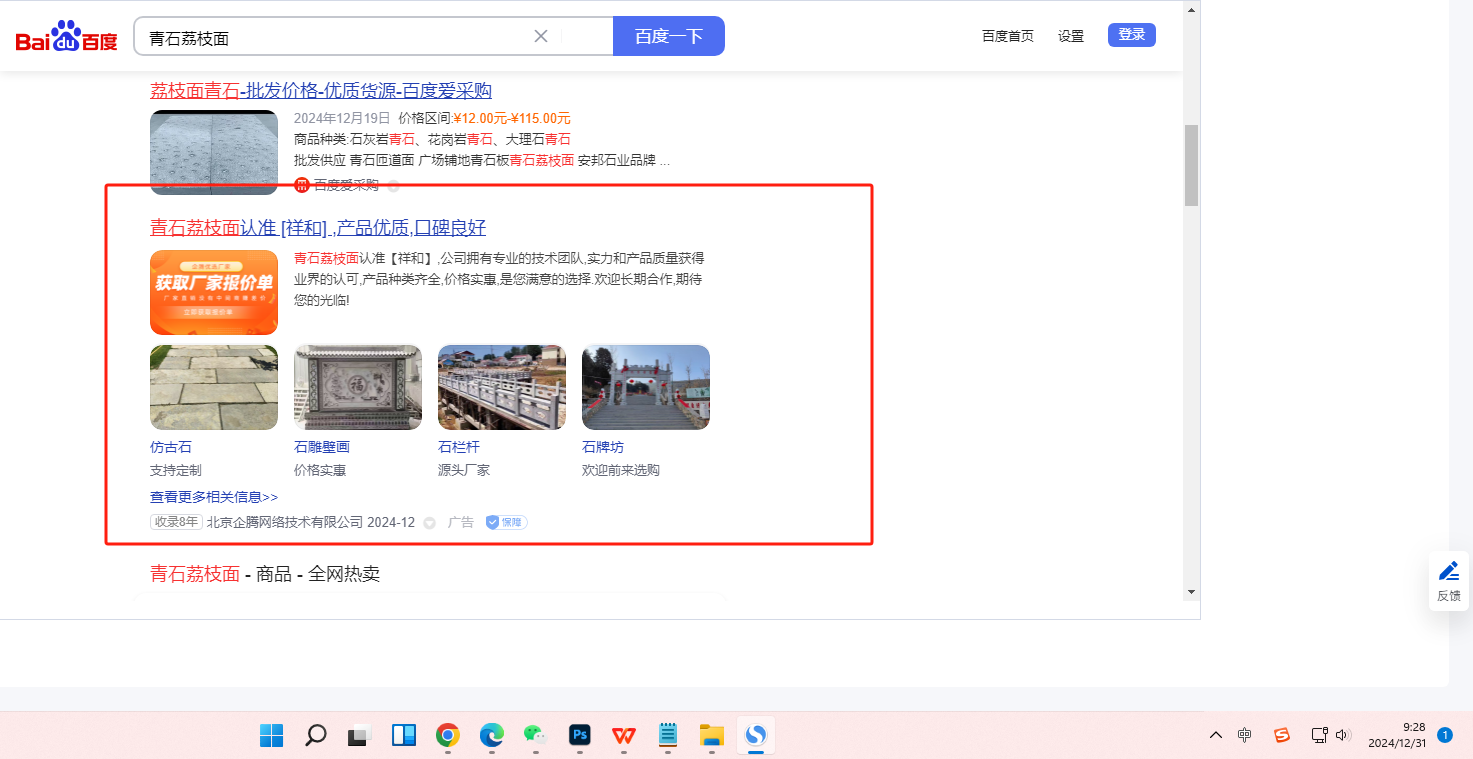The image size is (1473, 759).
Task: Expand dropdown arrow next to 北京企腾网络技术有限公司 2024-12
Action: tap(430, 523)
